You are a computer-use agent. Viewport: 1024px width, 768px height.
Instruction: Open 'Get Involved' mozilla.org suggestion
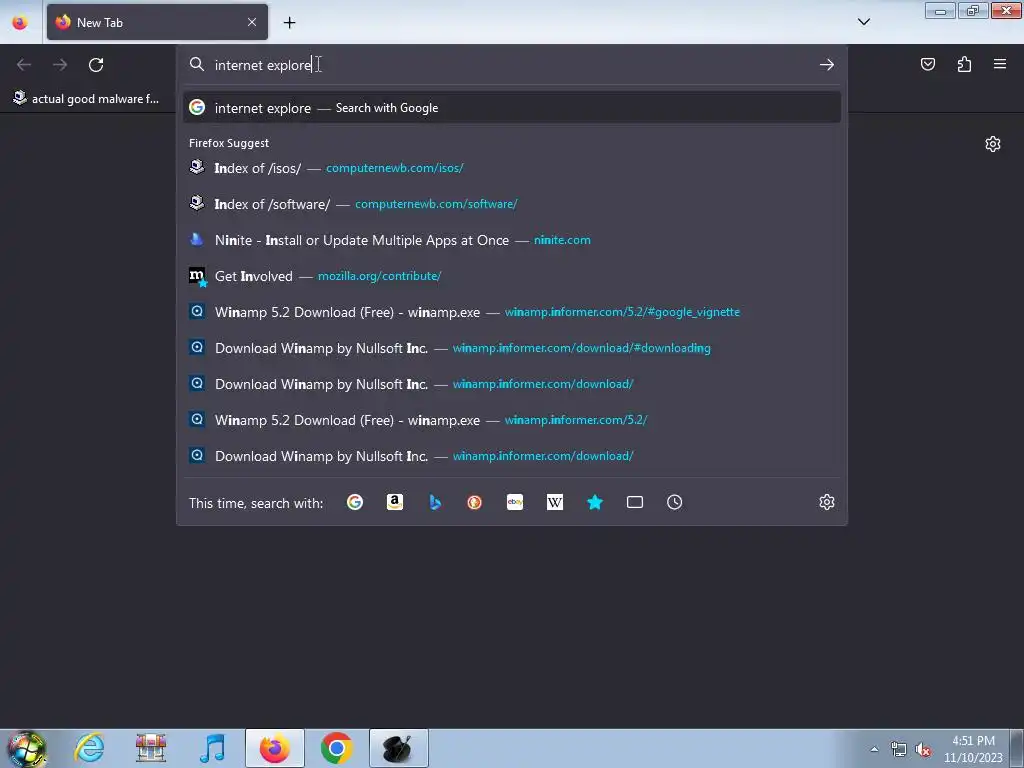512,276
